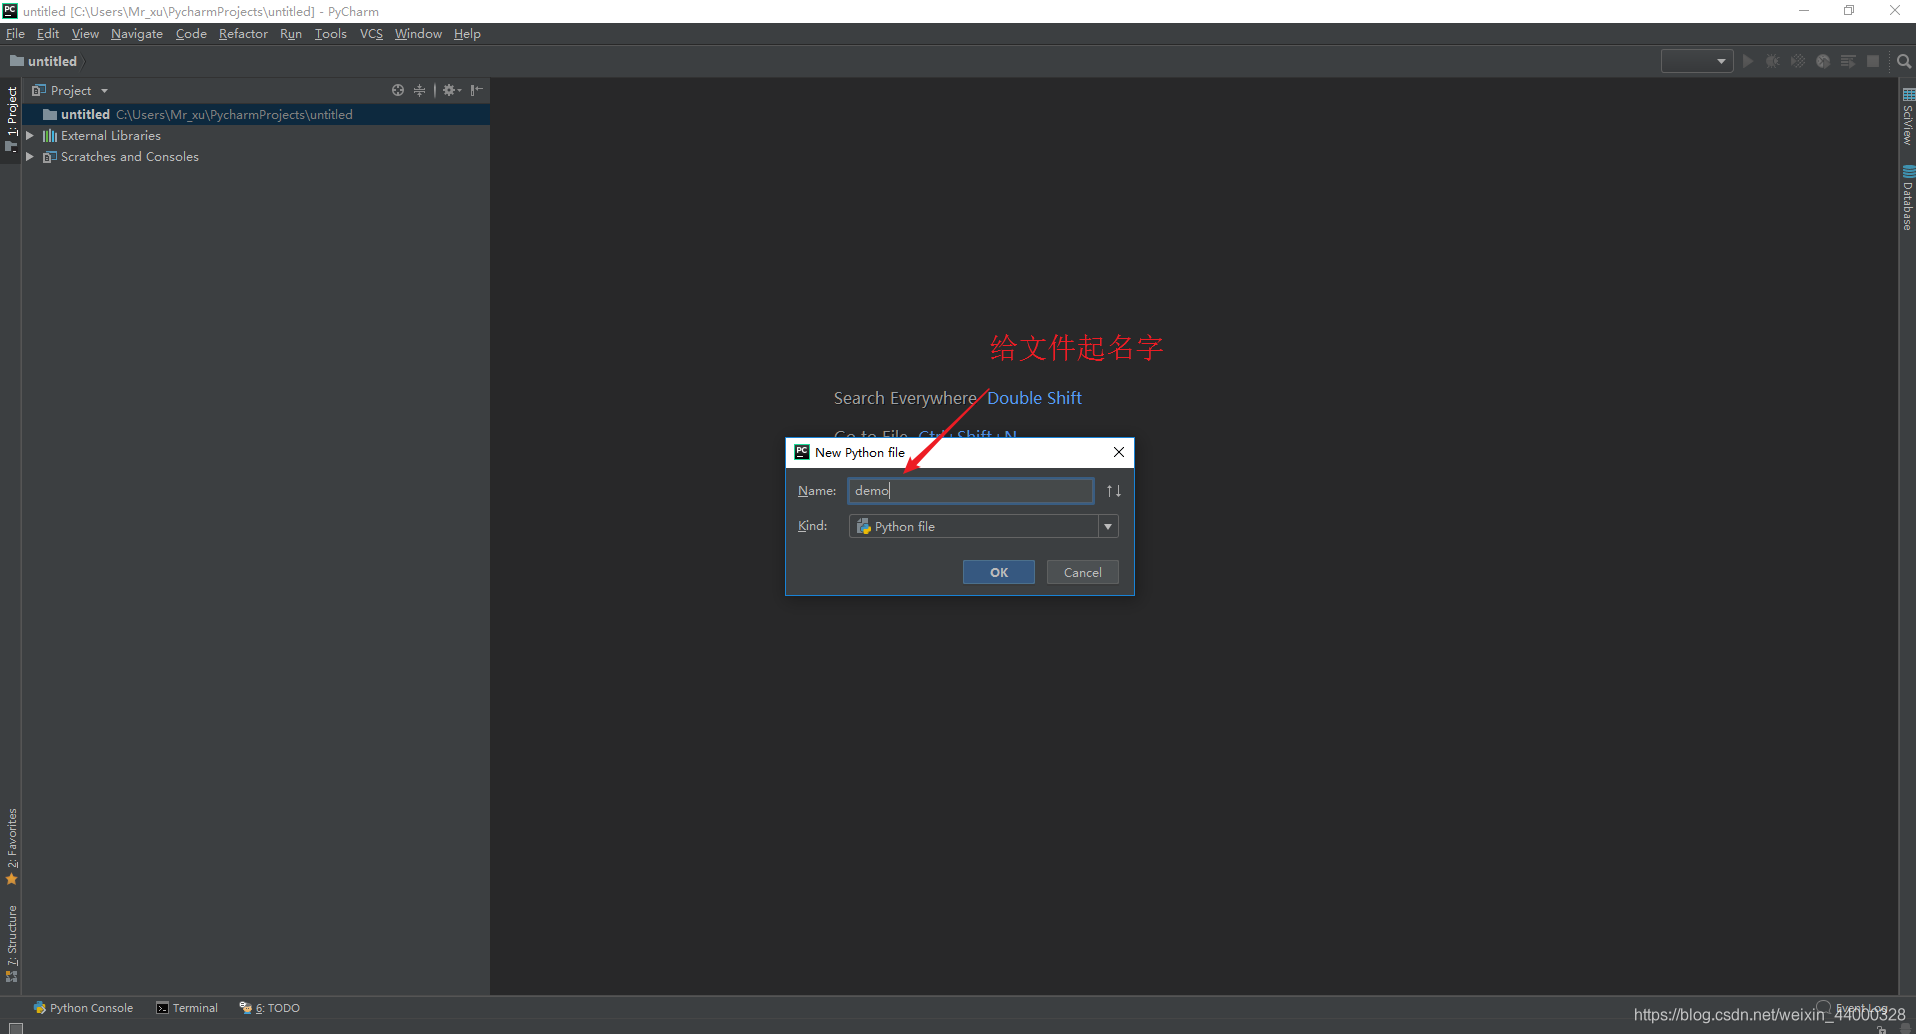
Task: Hide the Project panel with the hide icon
Action: tap(477, 90)
